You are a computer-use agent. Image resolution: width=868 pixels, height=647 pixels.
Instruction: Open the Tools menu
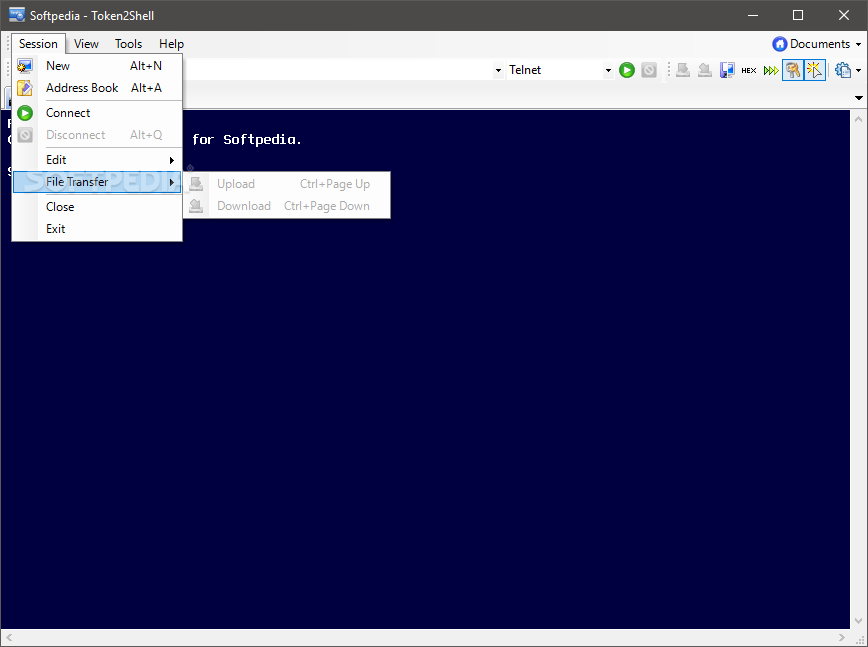pyautogui.click(x=128, y=44)
